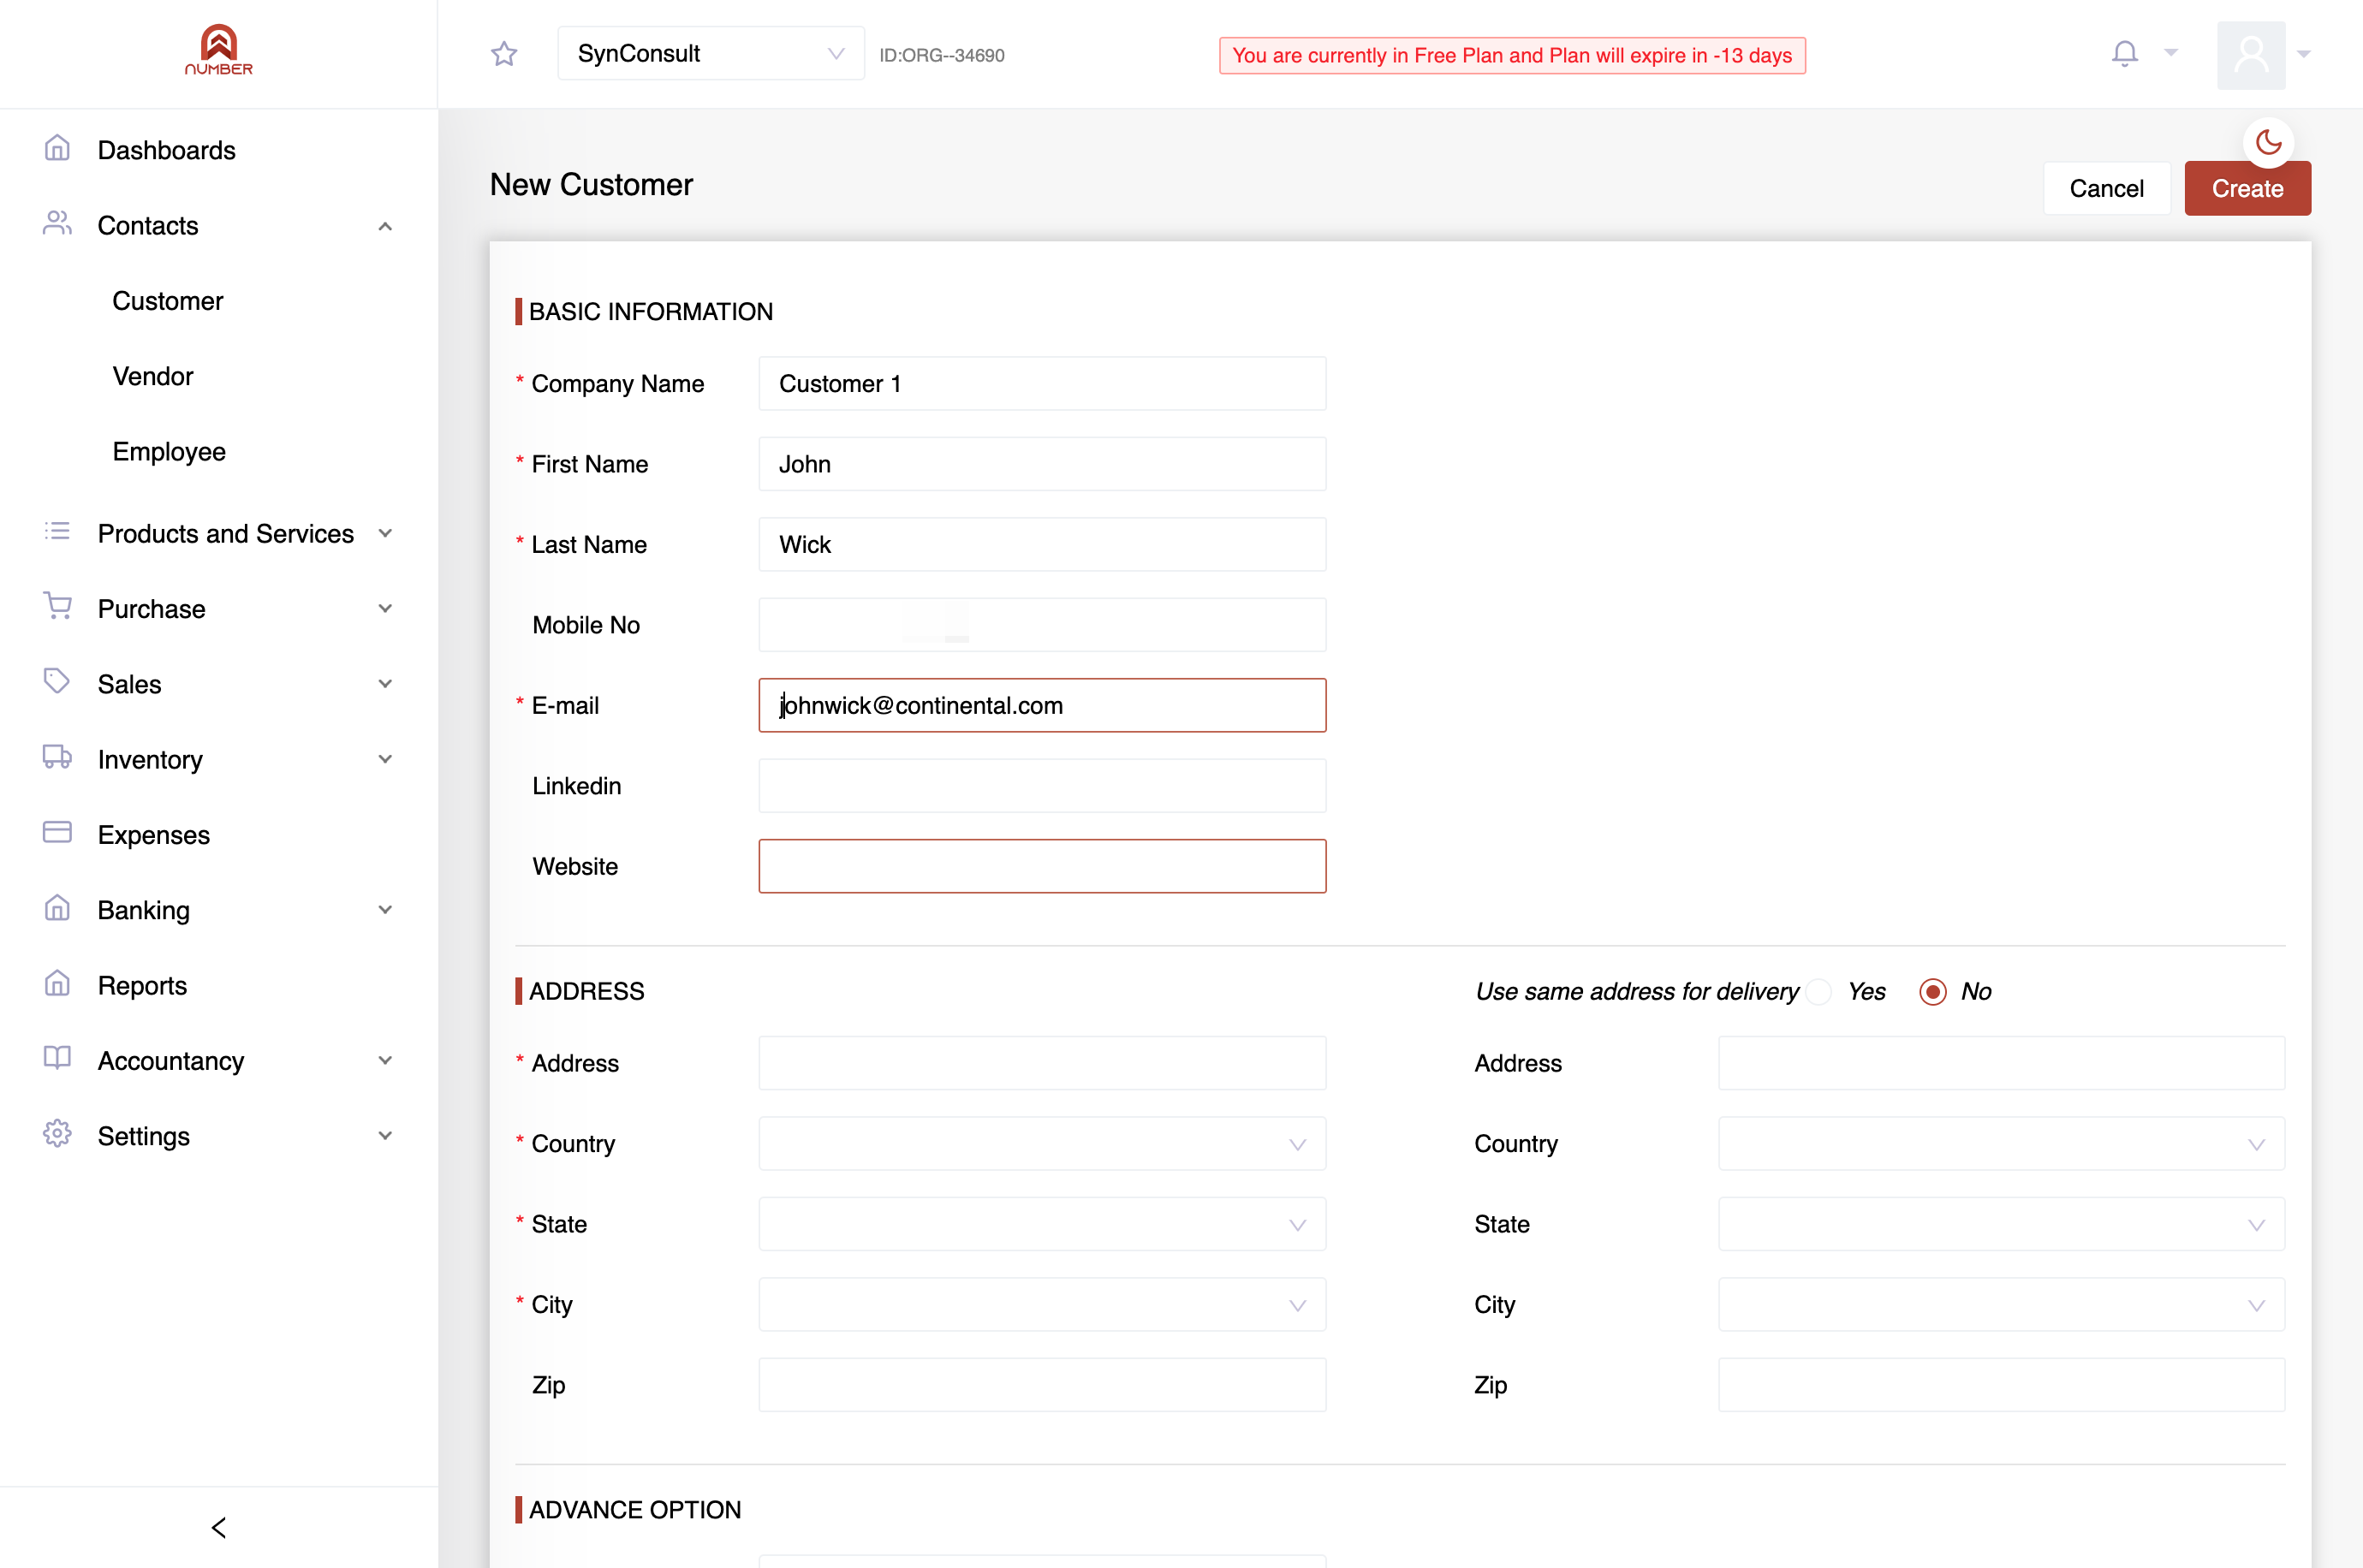Viewport: 2363px width, 1568px height.
Task: Click the Banking building icon
Action: point(57,908)
